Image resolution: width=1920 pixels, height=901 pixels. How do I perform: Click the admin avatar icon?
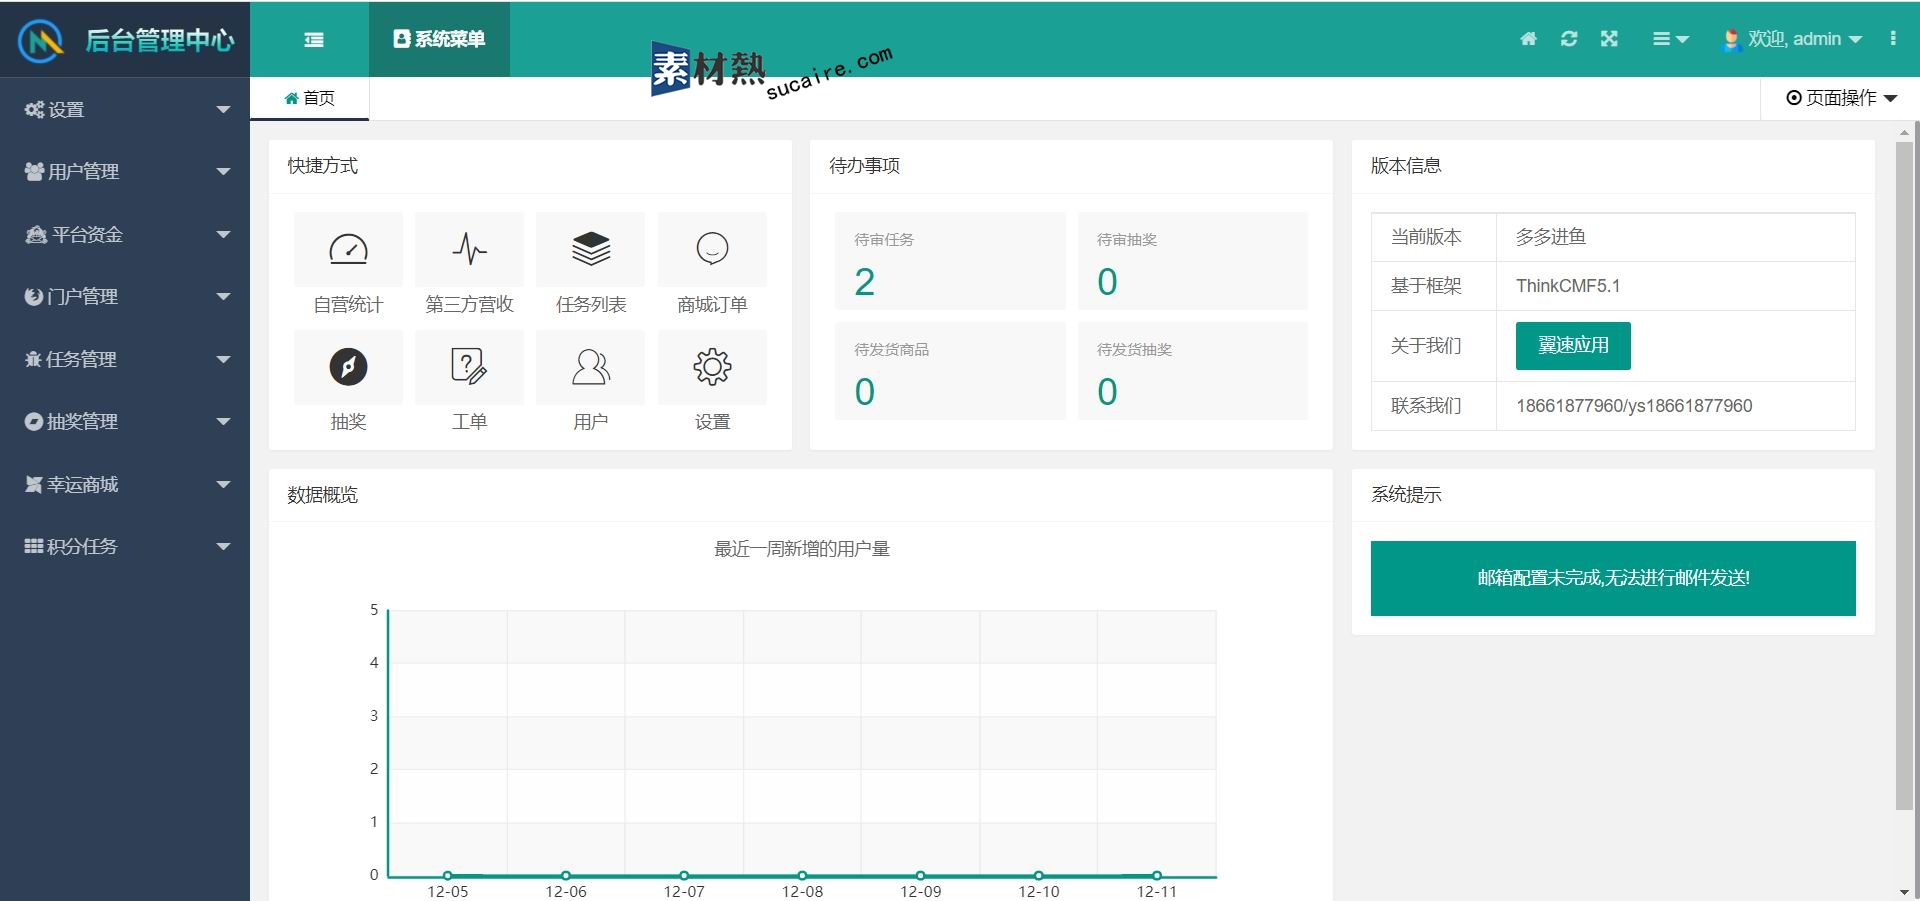click(1731, 40)
